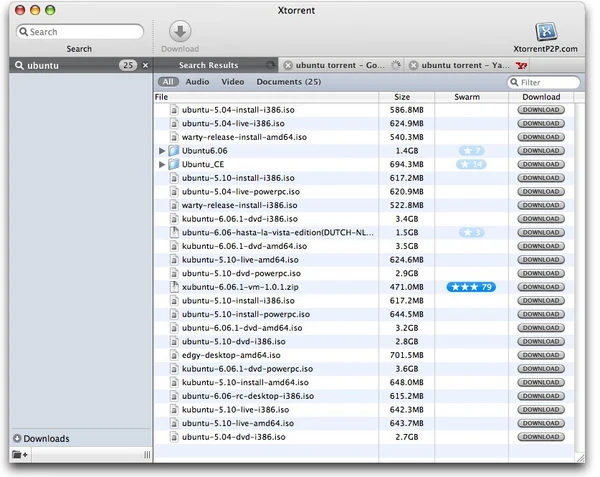This screenshot has width=600, height=477.
Task: Click the Download arrow toolbar icon
Action: click(180, 32)
